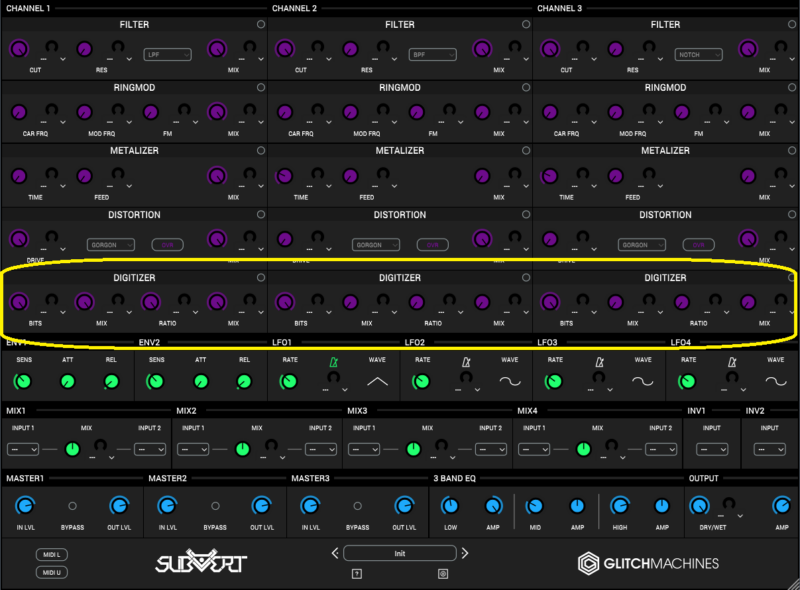Open MIX1 Input 1 source dropdown

click(24, 449)
